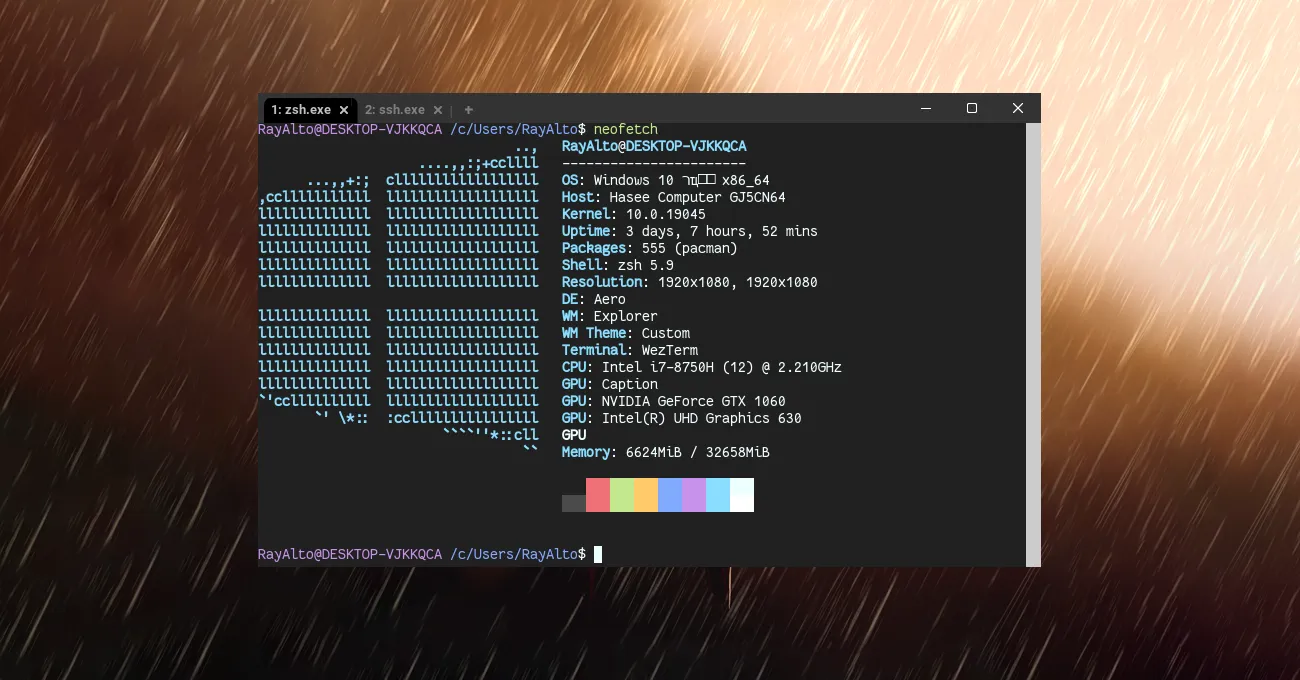Image resolution: width=1300 pixels, height=680 pixels.
Task: Minimize the WezTerm window
Action: click(x=925, y=108)
